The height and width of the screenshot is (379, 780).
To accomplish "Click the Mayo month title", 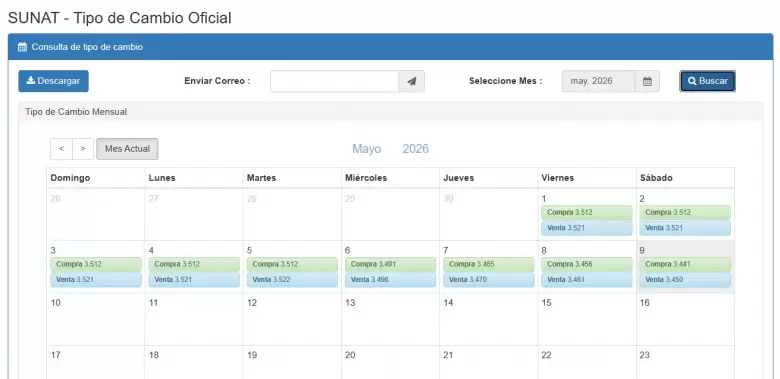I will (367, 149).
